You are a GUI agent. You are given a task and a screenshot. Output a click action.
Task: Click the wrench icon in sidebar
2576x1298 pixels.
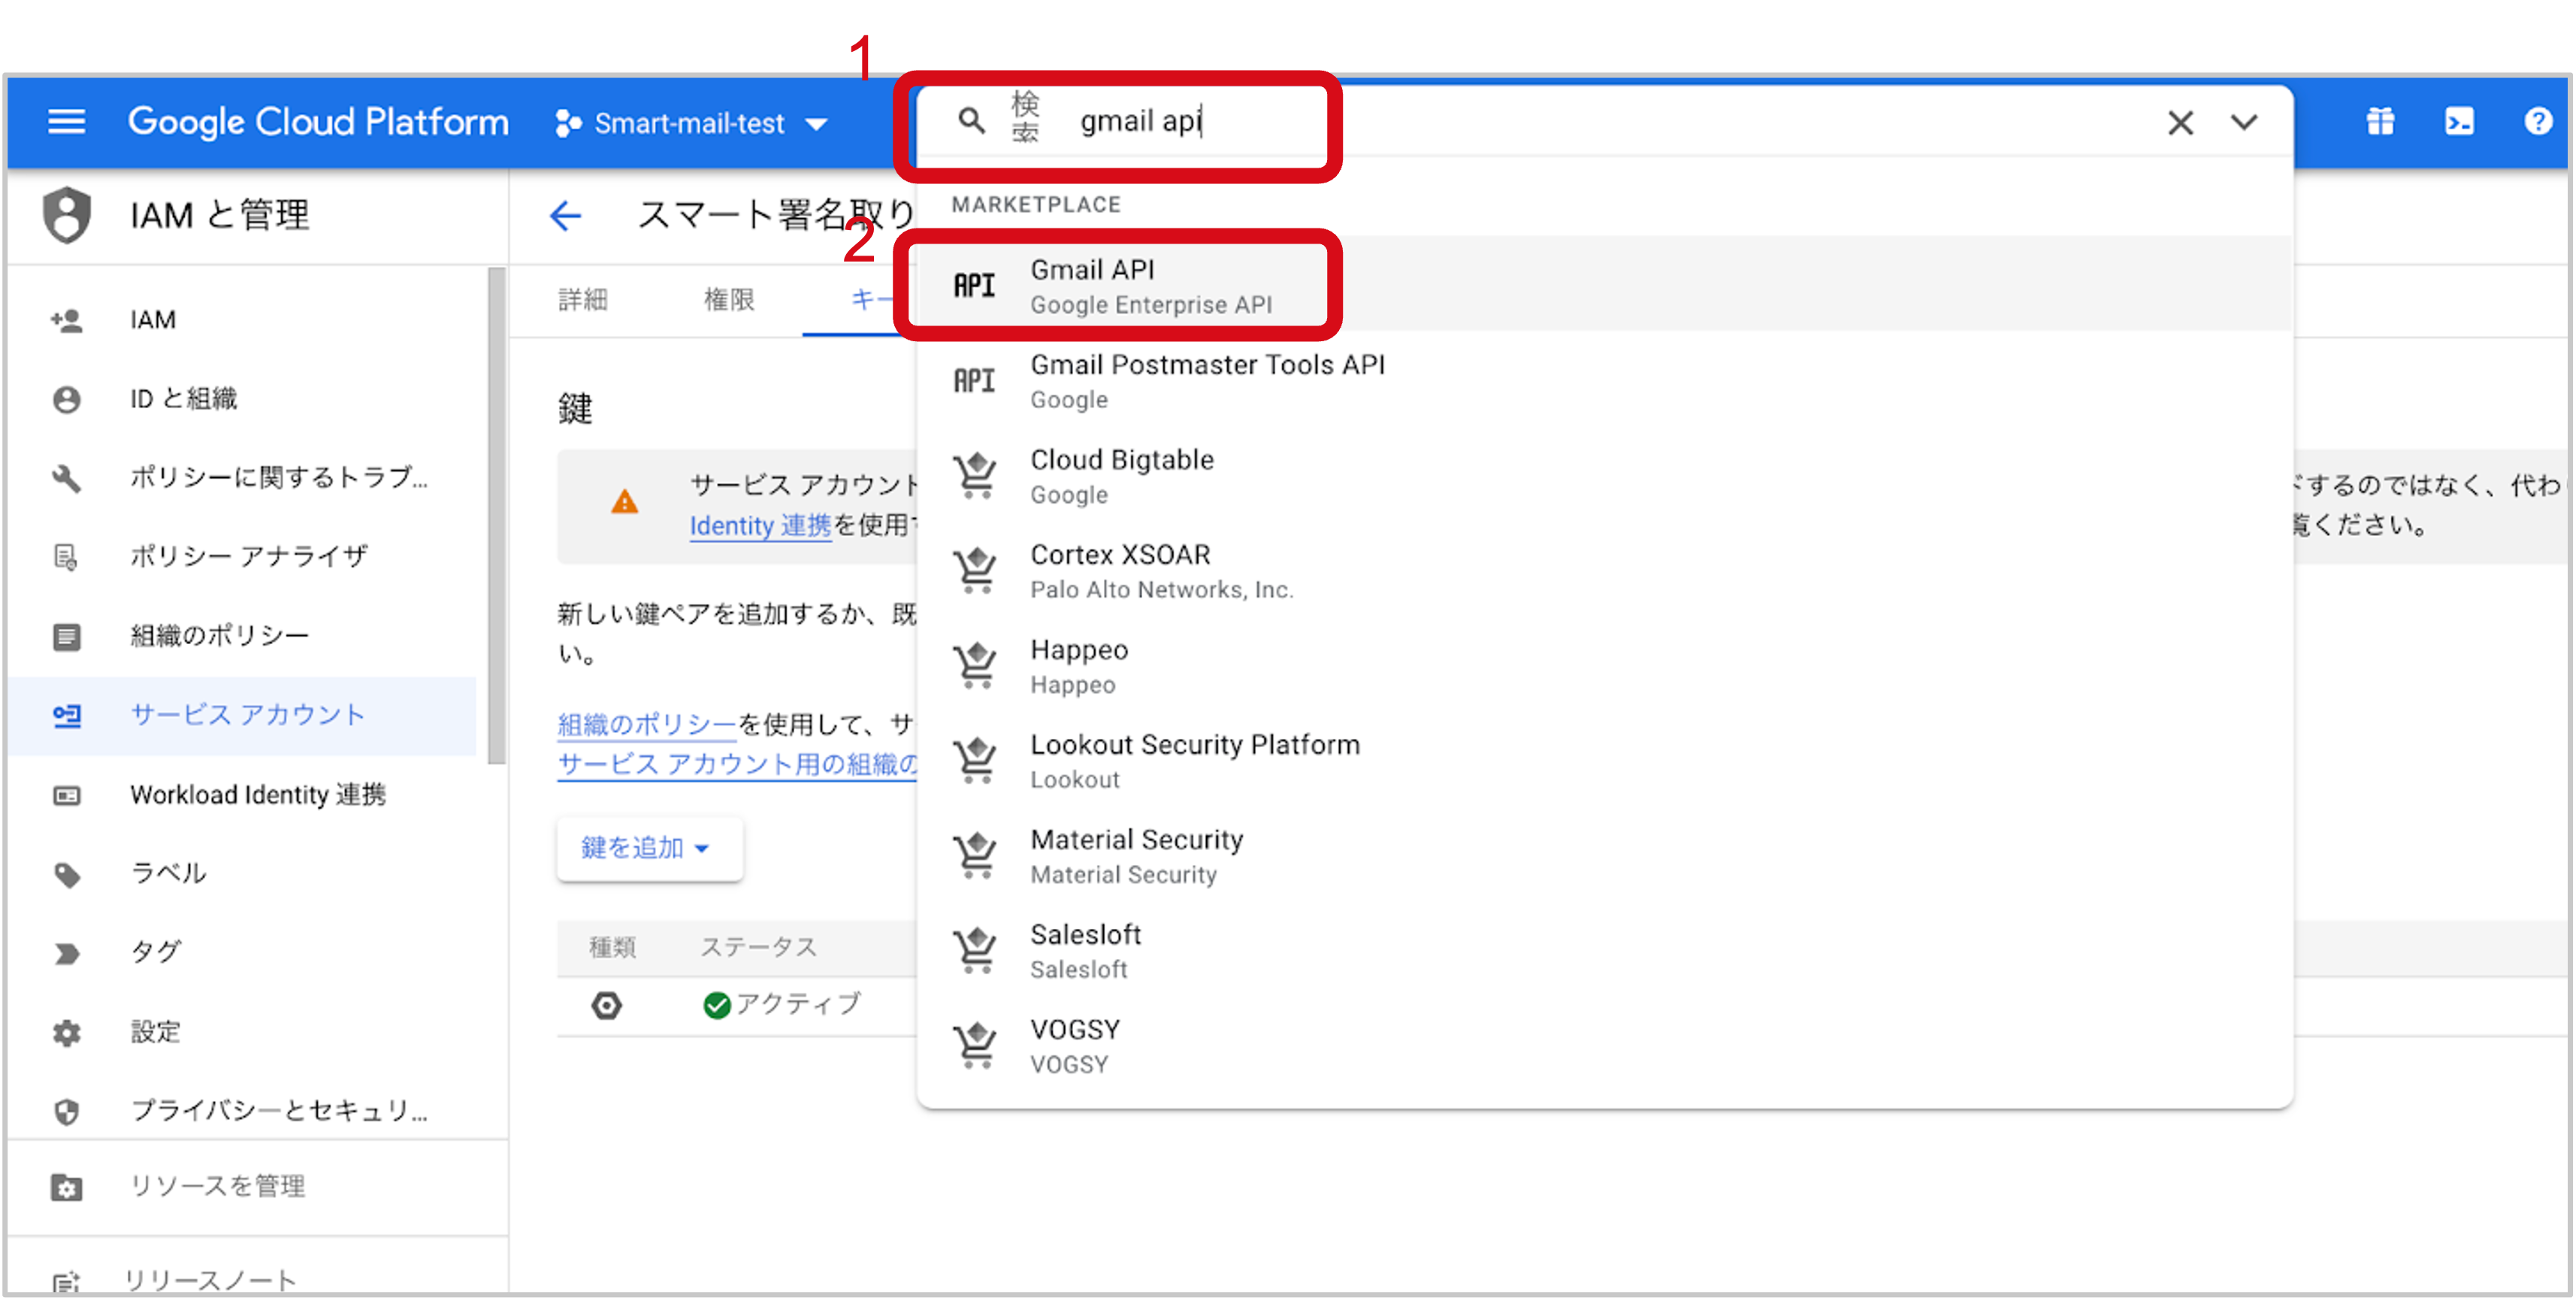tap(67, 478)
